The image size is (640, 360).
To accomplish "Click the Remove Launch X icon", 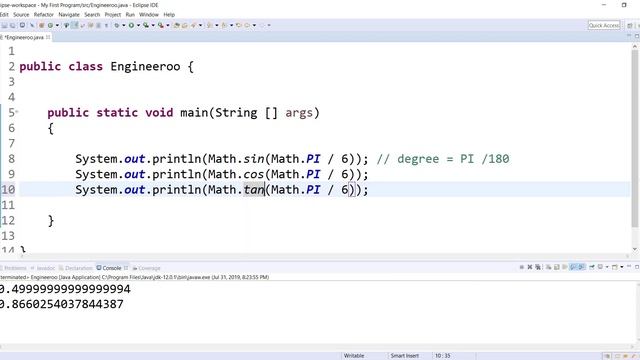I will click(530, 267).
